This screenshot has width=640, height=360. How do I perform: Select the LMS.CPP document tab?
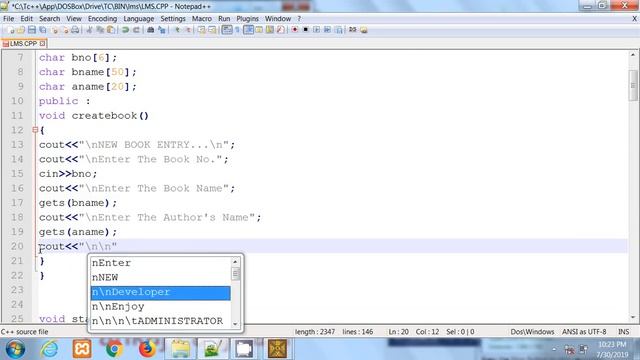coord(23,43)
